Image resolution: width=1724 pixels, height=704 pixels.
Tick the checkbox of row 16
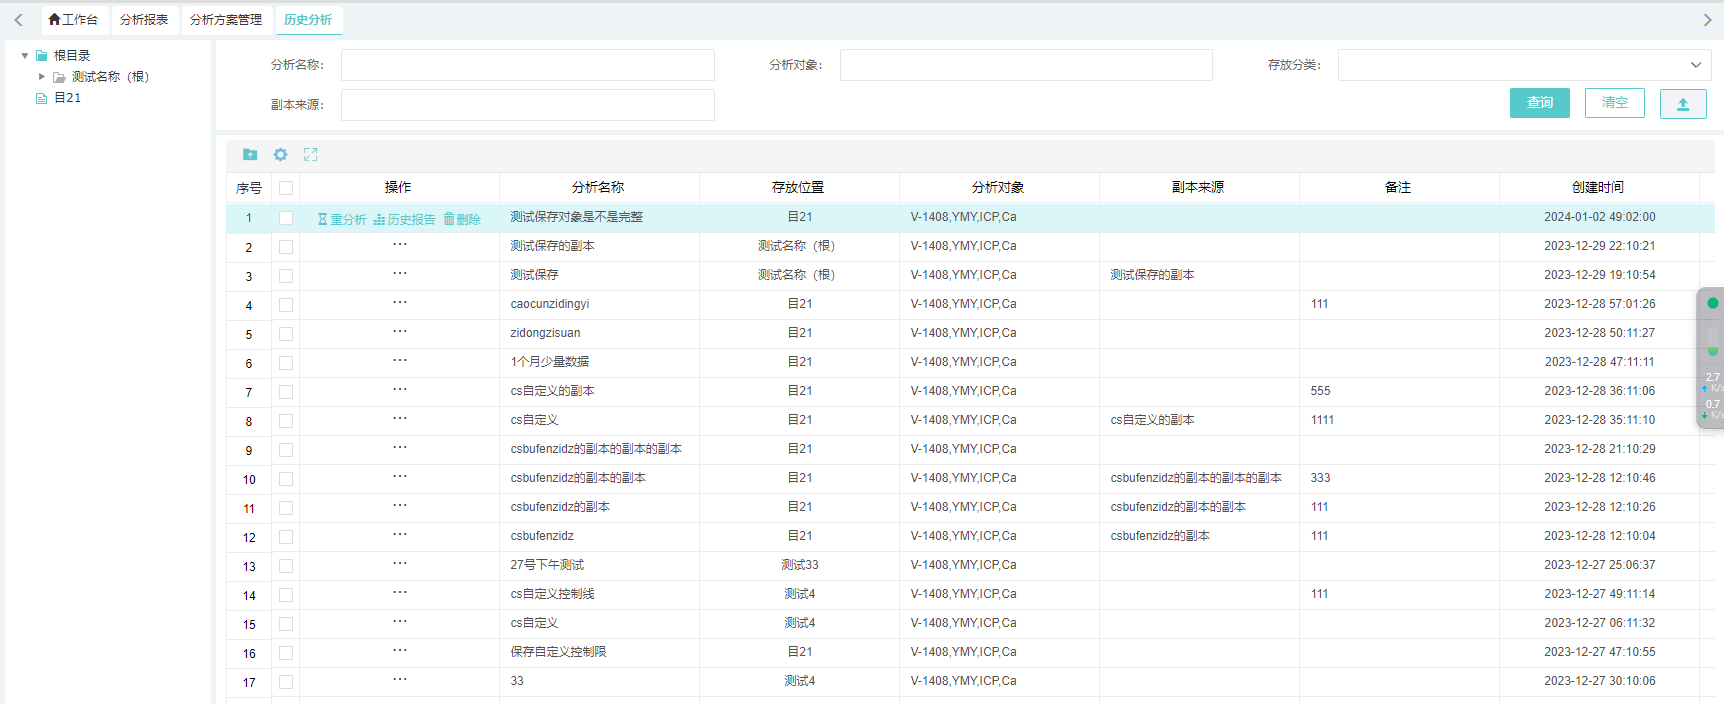click(x=286, y=653)
